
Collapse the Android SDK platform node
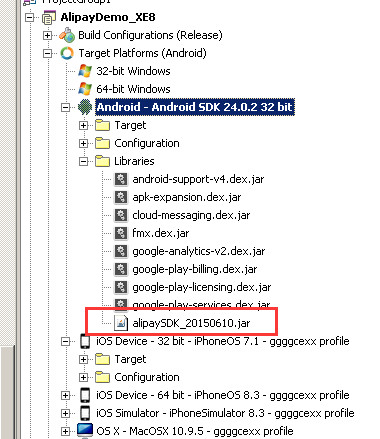[65, 107]
